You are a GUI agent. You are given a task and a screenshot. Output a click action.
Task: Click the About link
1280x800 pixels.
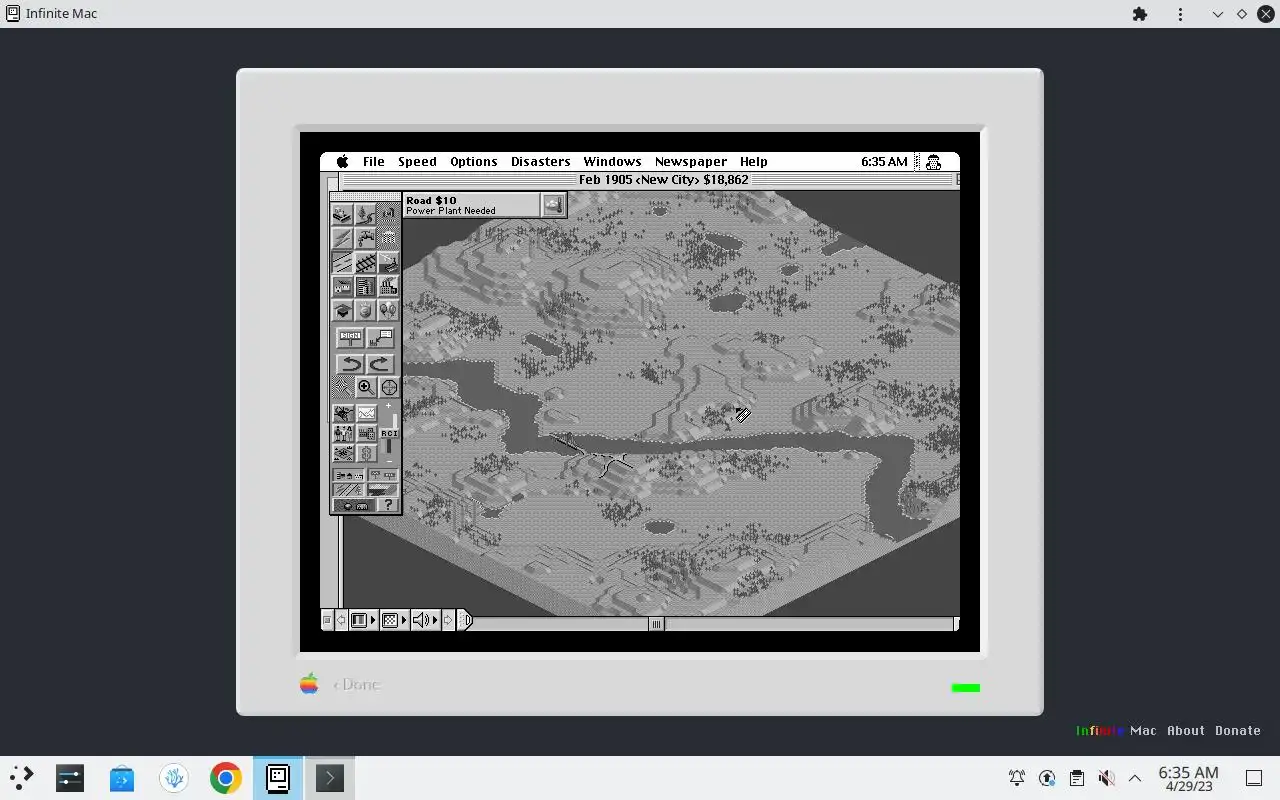click(1186, 730)
